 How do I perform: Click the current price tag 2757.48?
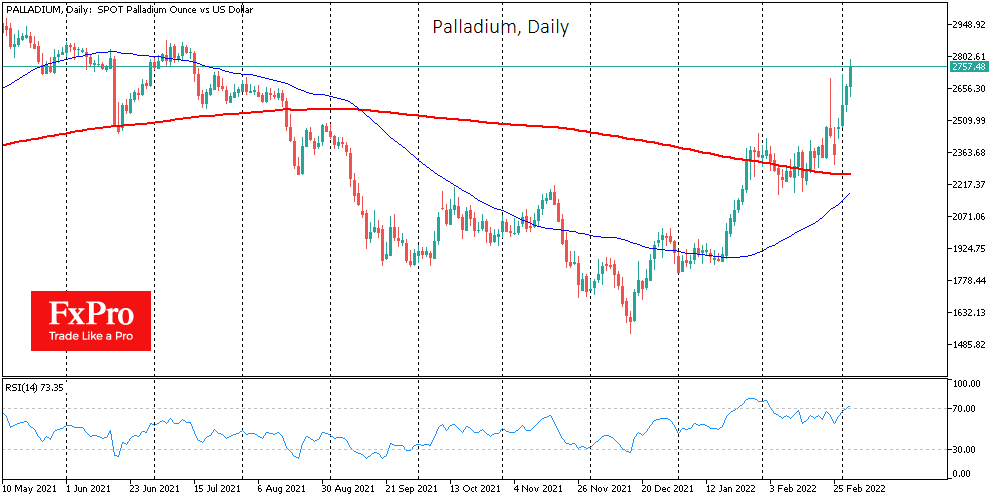coord(969,67)
